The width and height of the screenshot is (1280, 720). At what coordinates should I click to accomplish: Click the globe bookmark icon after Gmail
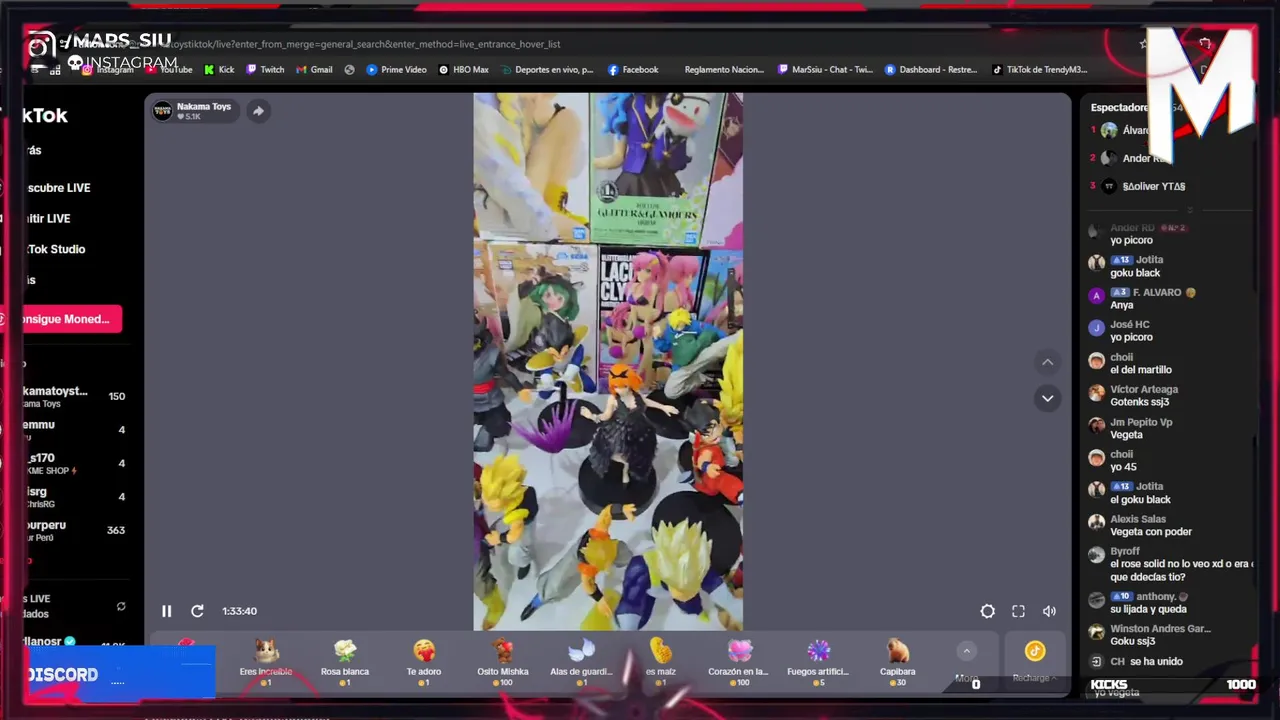(349, 70)
